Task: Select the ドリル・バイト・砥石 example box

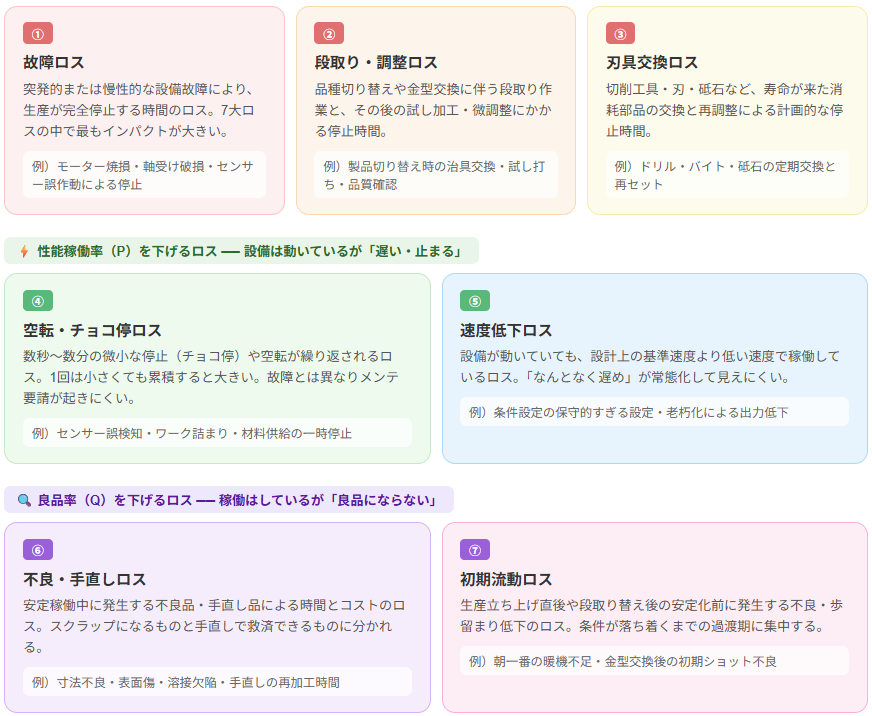Action: (x=727, y=174)
